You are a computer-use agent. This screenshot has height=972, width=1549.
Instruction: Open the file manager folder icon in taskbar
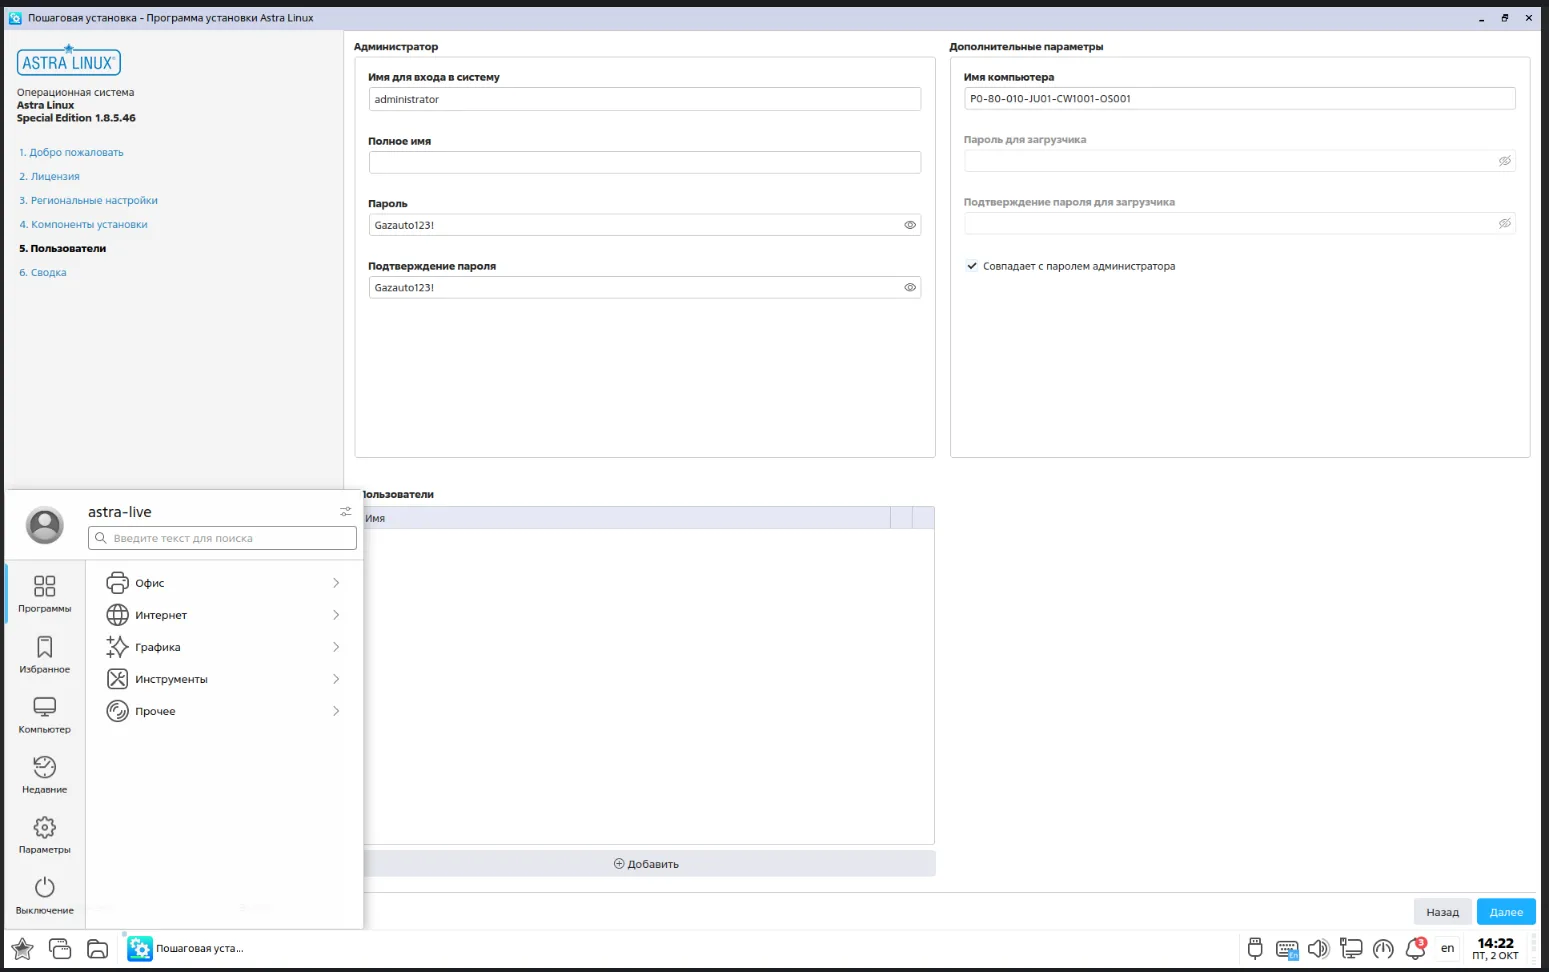(x=97, y=948)
